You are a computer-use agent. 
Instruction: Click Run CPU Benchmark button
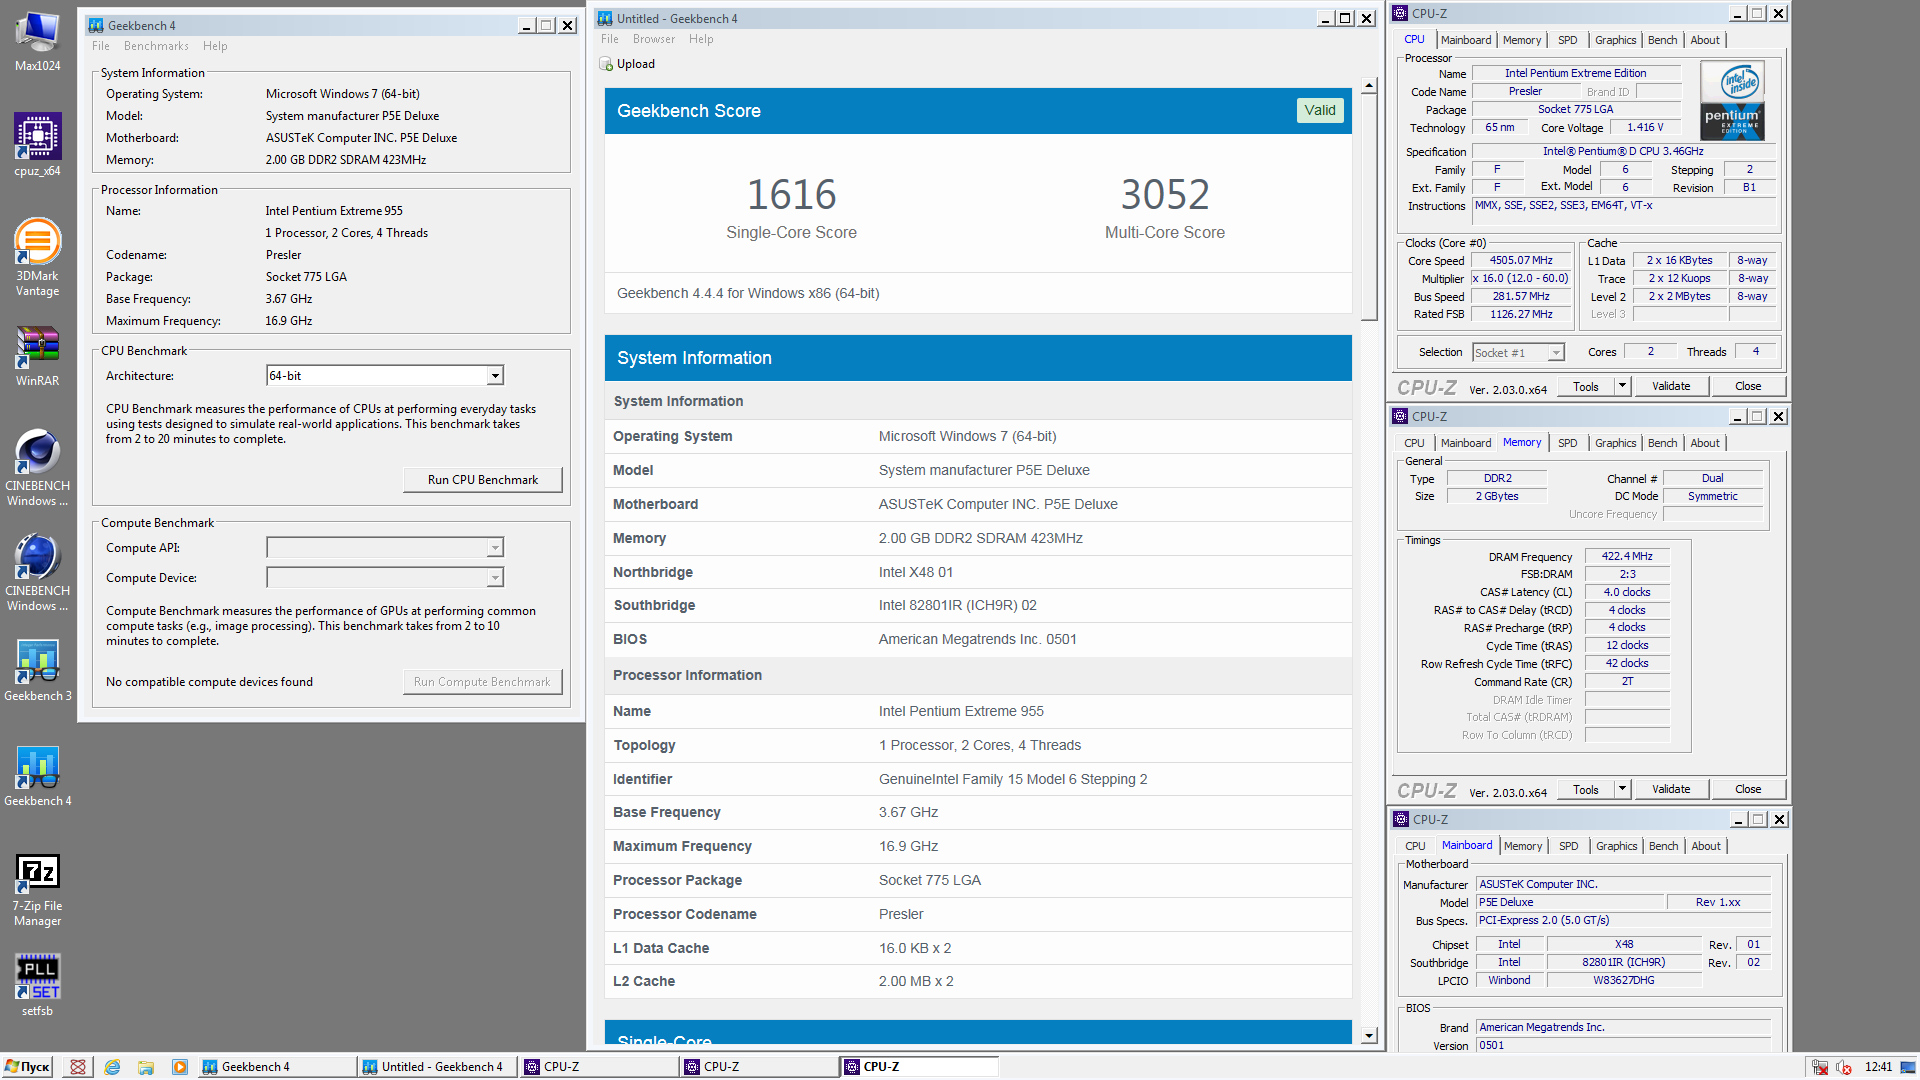point(483,480)
